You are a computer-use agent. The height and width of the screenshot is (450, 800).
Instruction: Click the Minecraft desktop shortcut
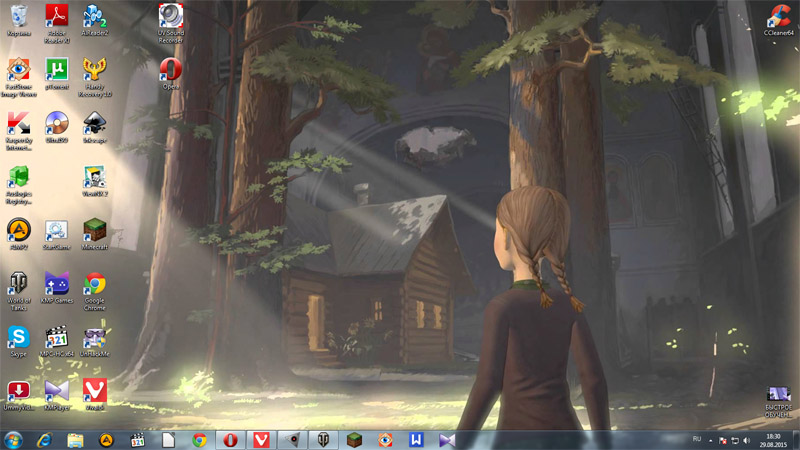pyautogui.click(x=95, y=235)
